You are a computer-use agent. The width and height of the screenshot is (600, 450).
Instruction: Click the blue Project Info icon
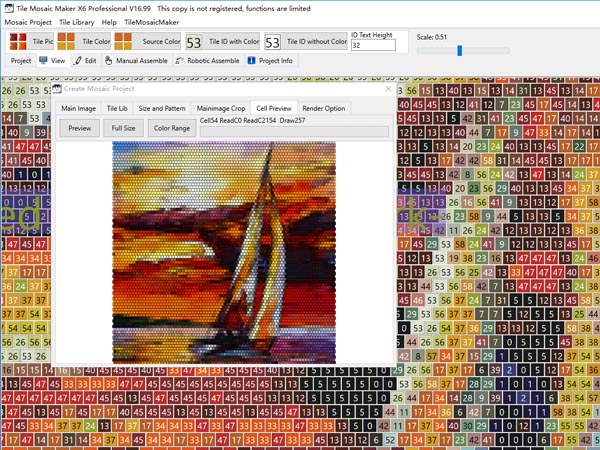coord(251,60)
